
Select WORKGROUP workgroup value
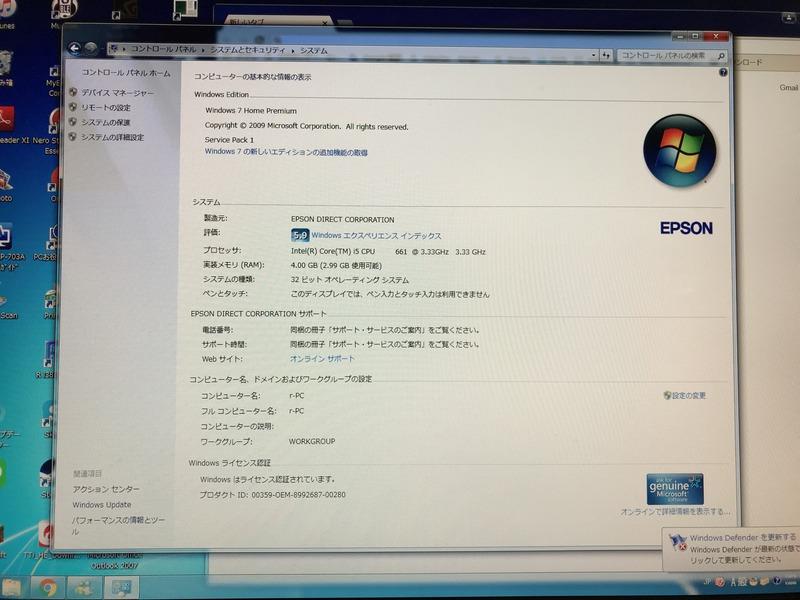tap(312, 441)
